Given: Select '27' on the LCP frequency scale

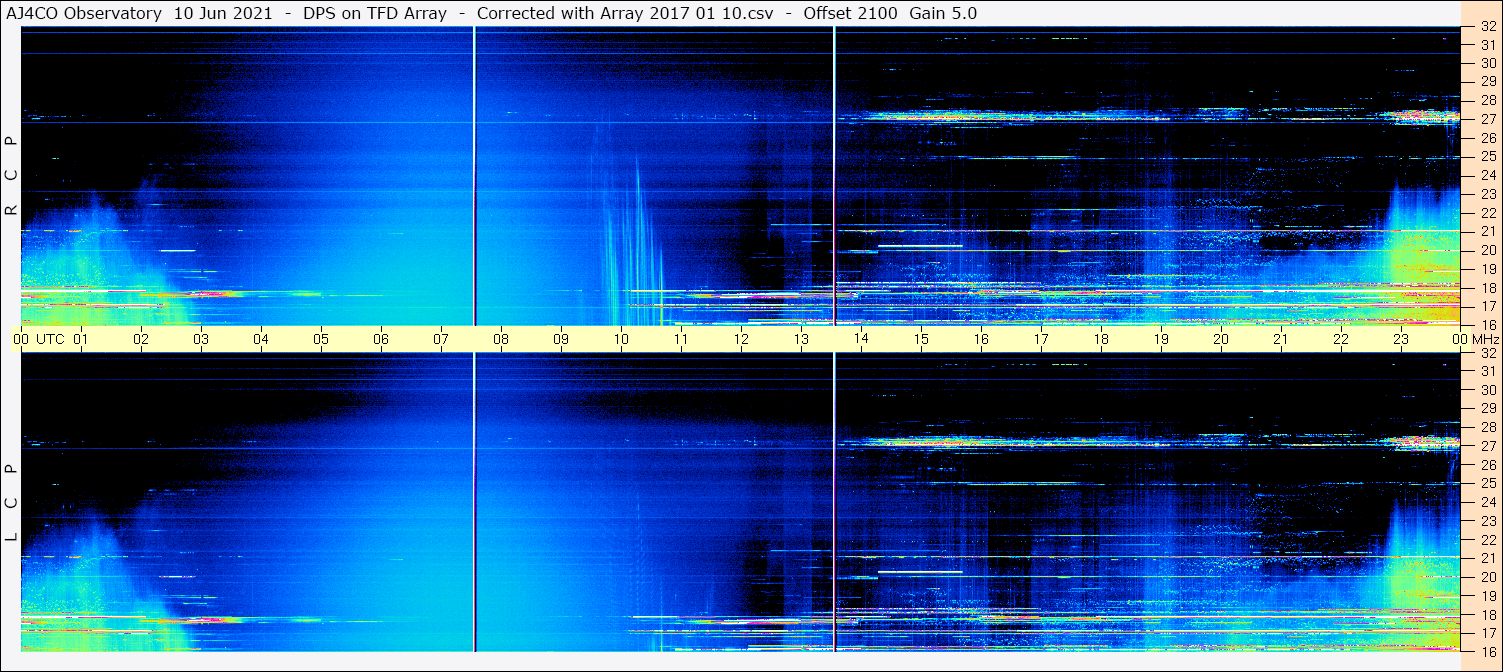Looking at the screenshot, I should pyautogui.click(x=1487, y=447).
